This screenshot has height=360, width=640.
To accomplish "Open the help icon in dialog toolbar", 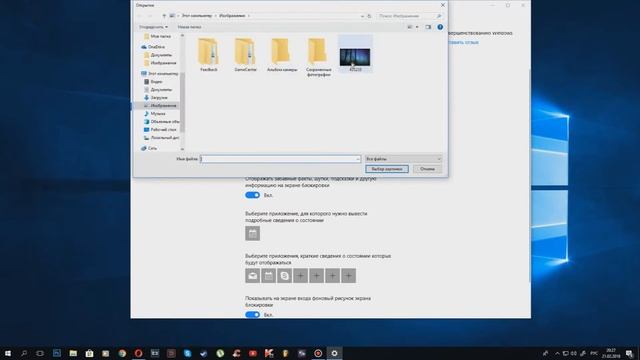I will [440, 27].
